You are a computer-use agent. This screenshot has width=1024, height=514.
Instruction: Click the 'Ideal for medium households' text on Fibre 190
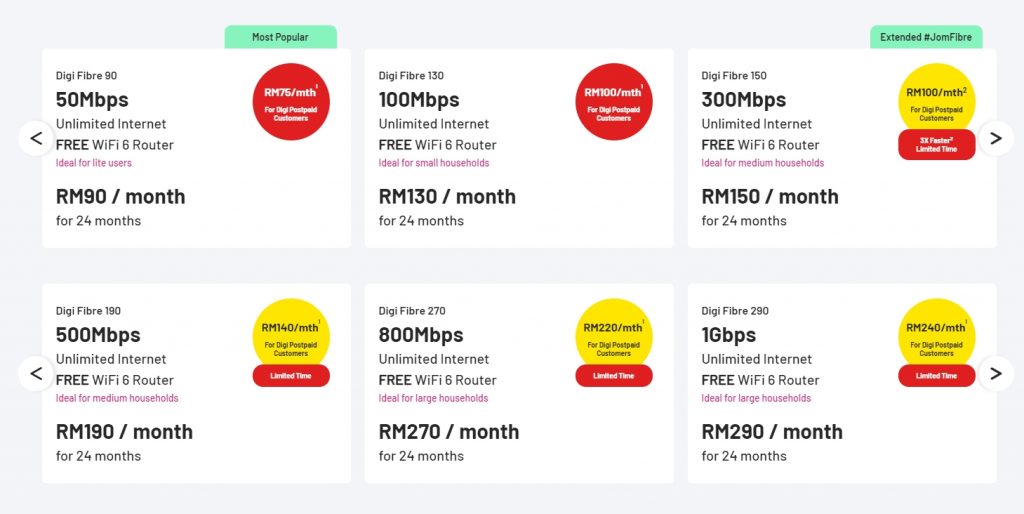point(117,398)
